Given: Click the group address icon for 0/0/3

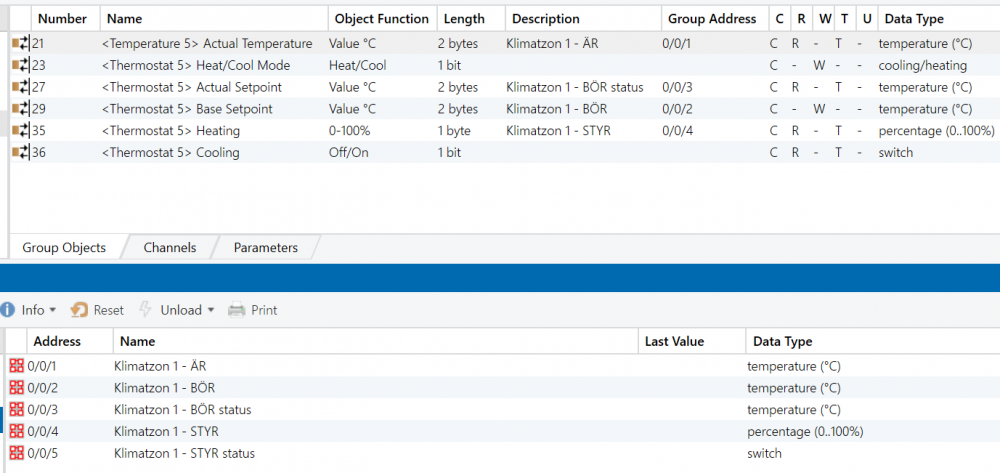Looking at the screenshot, I should [16, 410].
